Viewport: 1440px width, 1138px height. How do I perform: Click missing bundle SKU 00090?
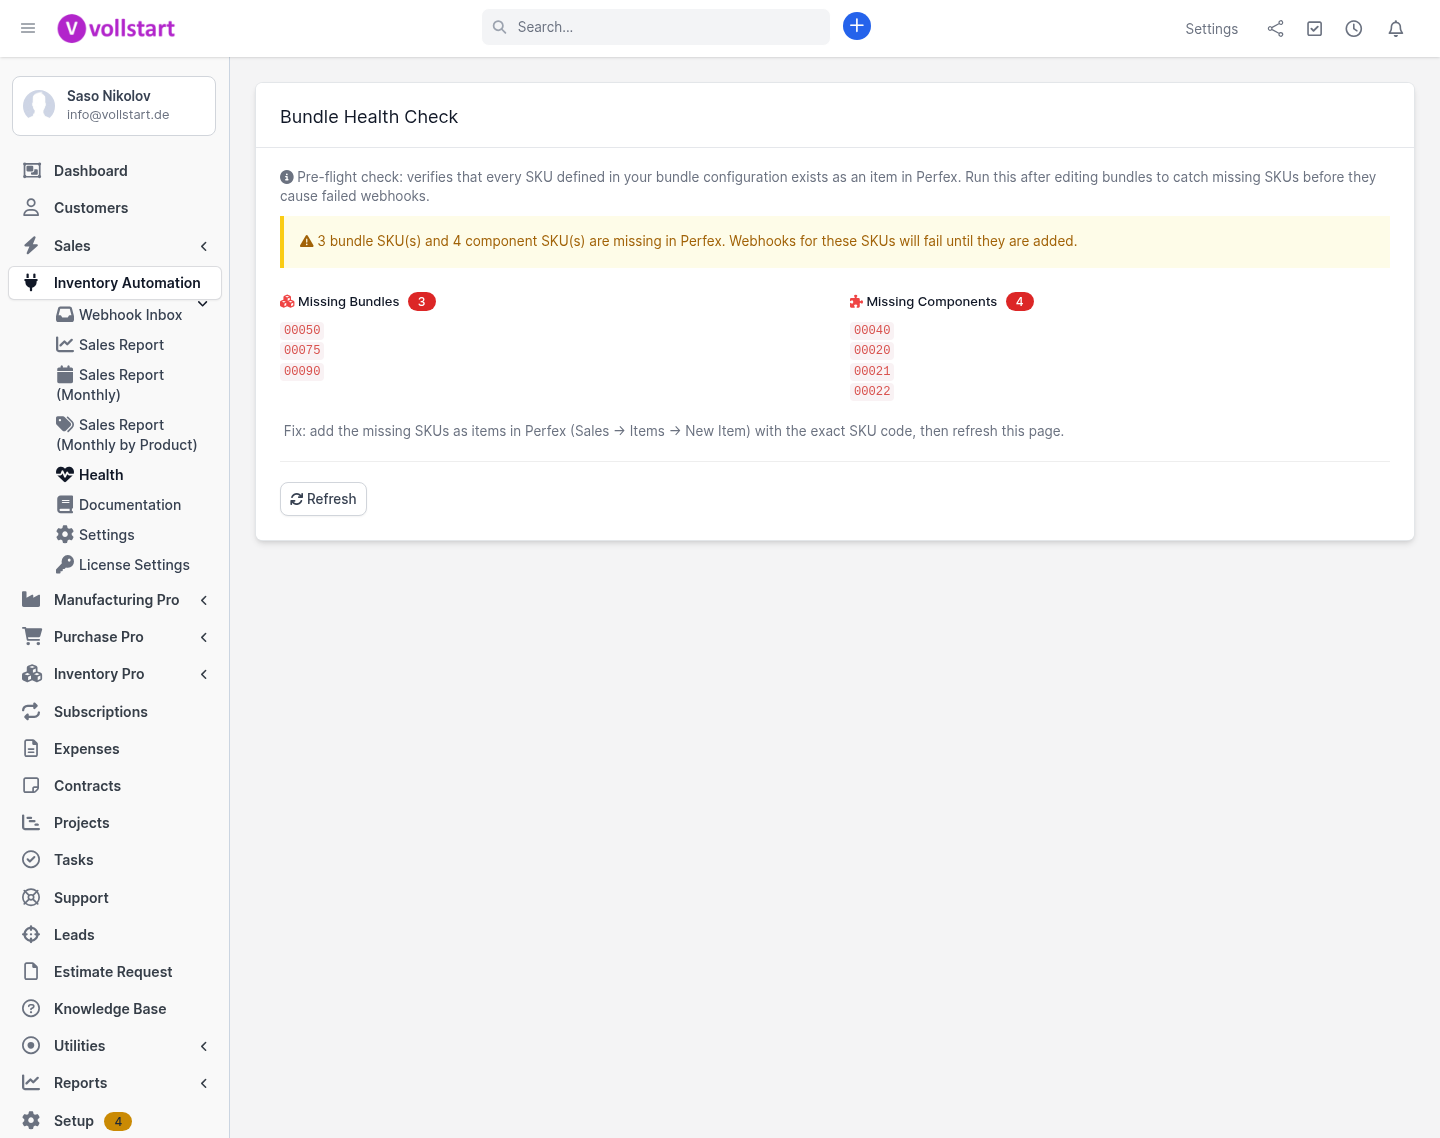302,371
